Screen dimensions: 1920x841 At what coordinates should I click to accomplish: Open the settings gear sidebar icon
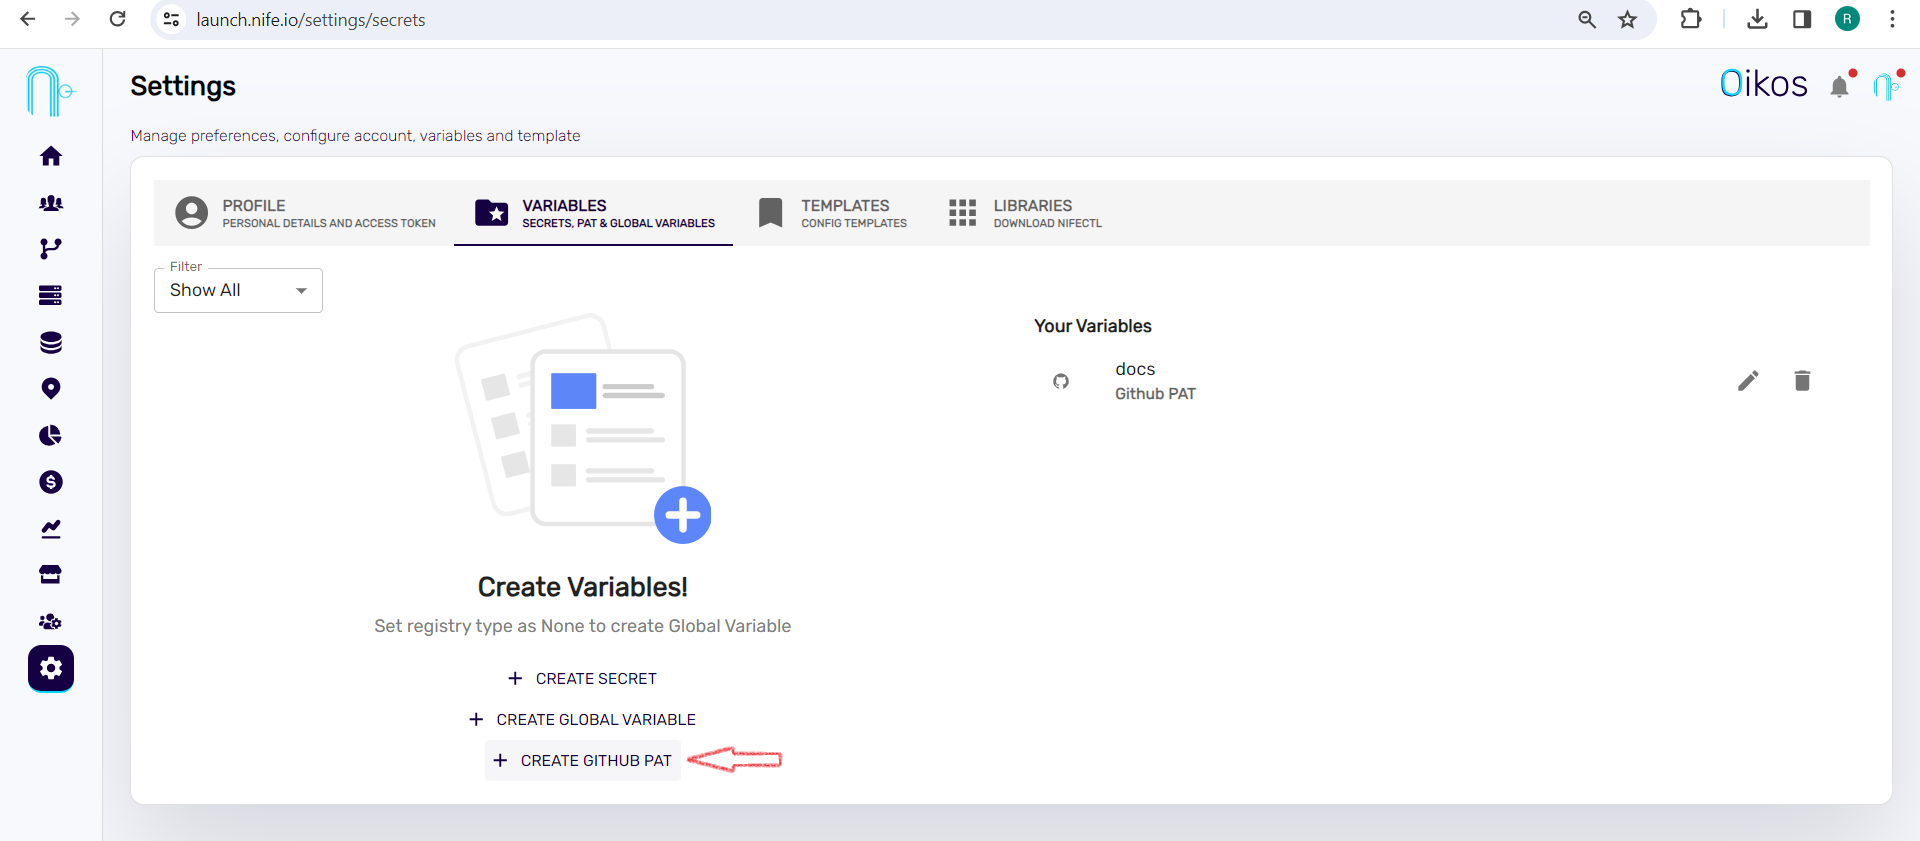coord(51,668)
